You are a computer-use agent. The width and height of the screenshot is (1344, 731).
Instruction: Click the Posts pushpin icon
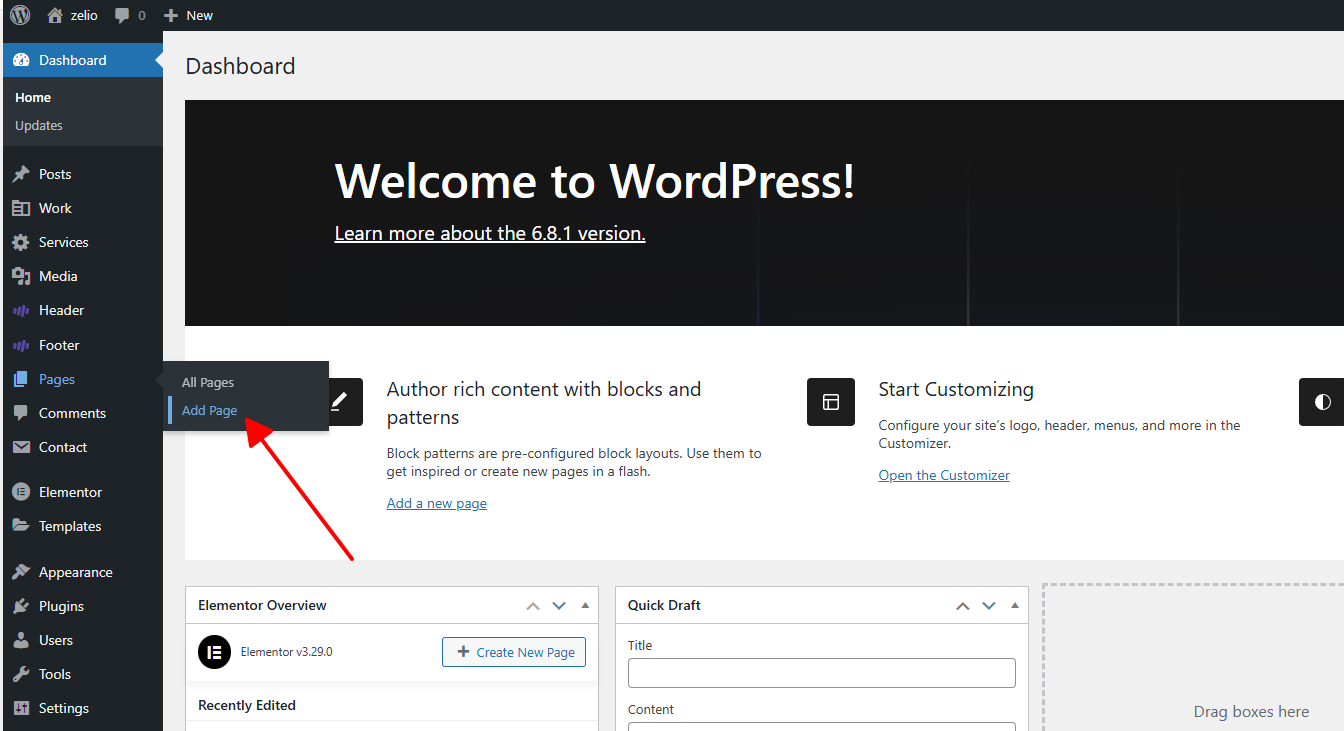21,174
